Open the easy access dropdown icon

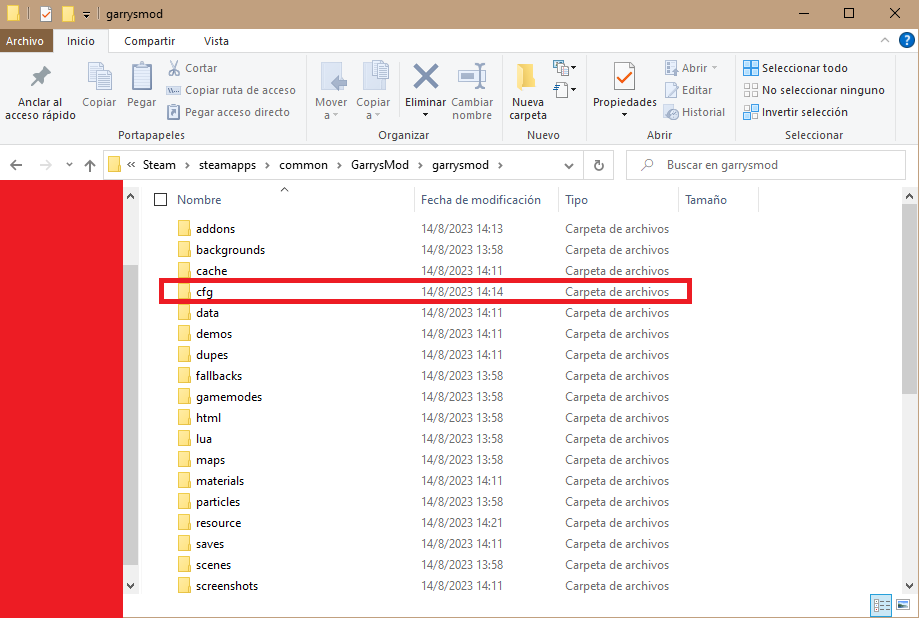[x=564, y=90]
